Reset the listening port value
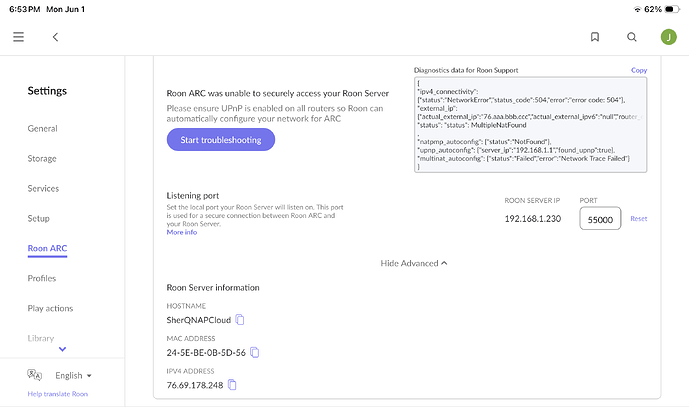Screen dimensions: 689x407 coord(638,218)
